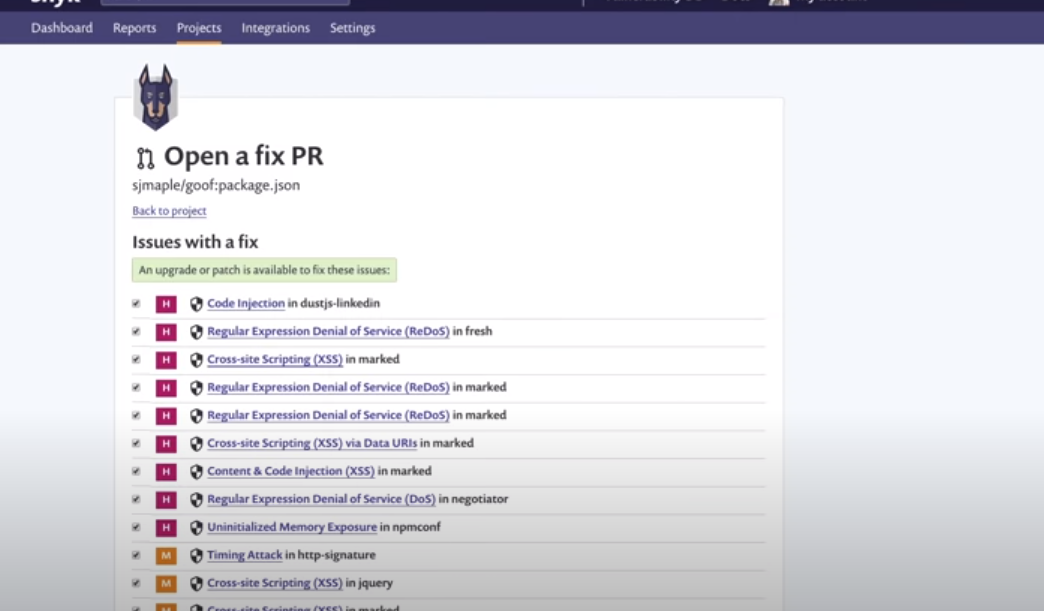The width and height of the screenshot is (1044, 611).
Task: Click the shield icon on the fresh ReDoS row
Action: (x=196, y=332)
